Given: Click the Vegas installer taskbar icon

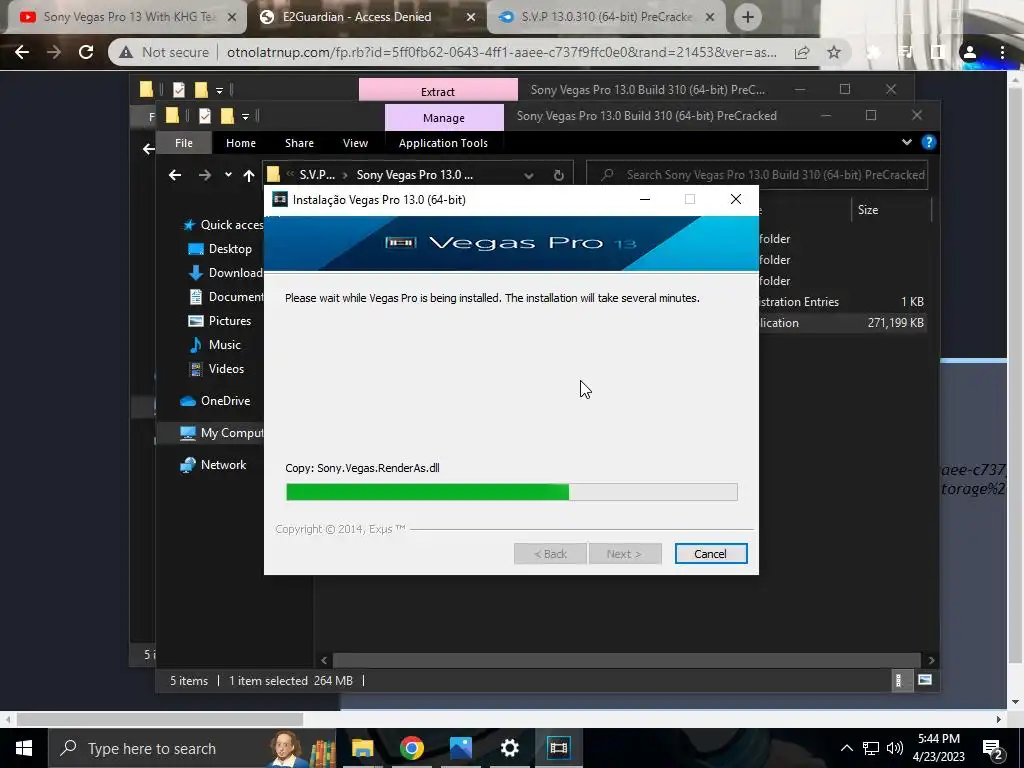Looking at the screenshot, I should point(558,748).
